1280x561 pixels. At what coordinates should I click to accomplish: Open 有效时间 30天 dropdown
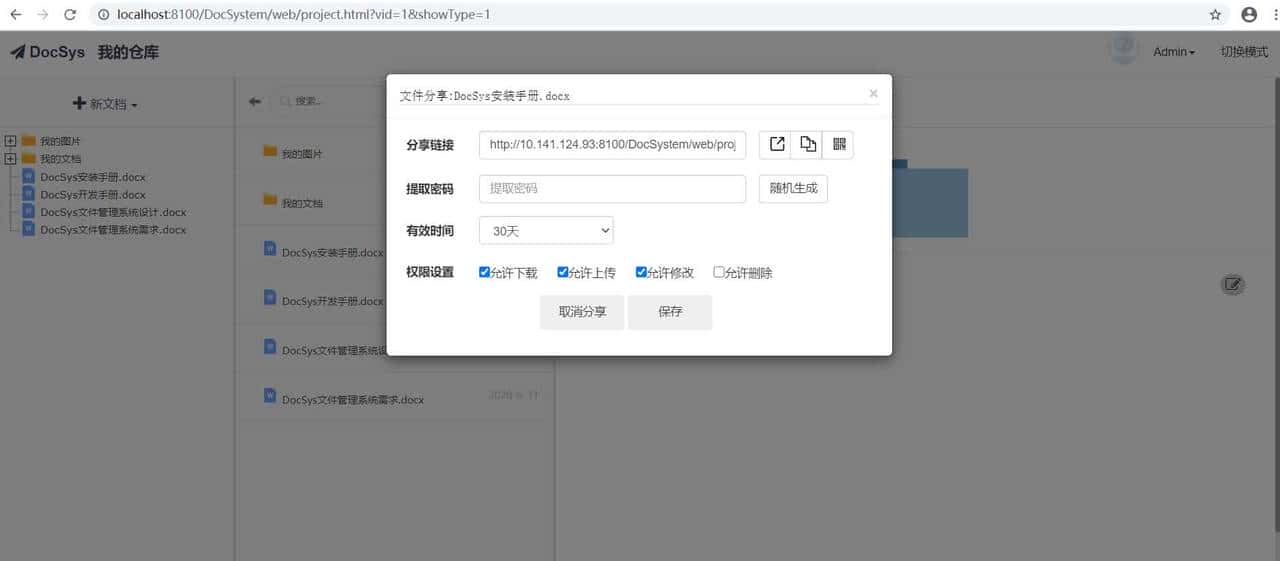point(546,231)
